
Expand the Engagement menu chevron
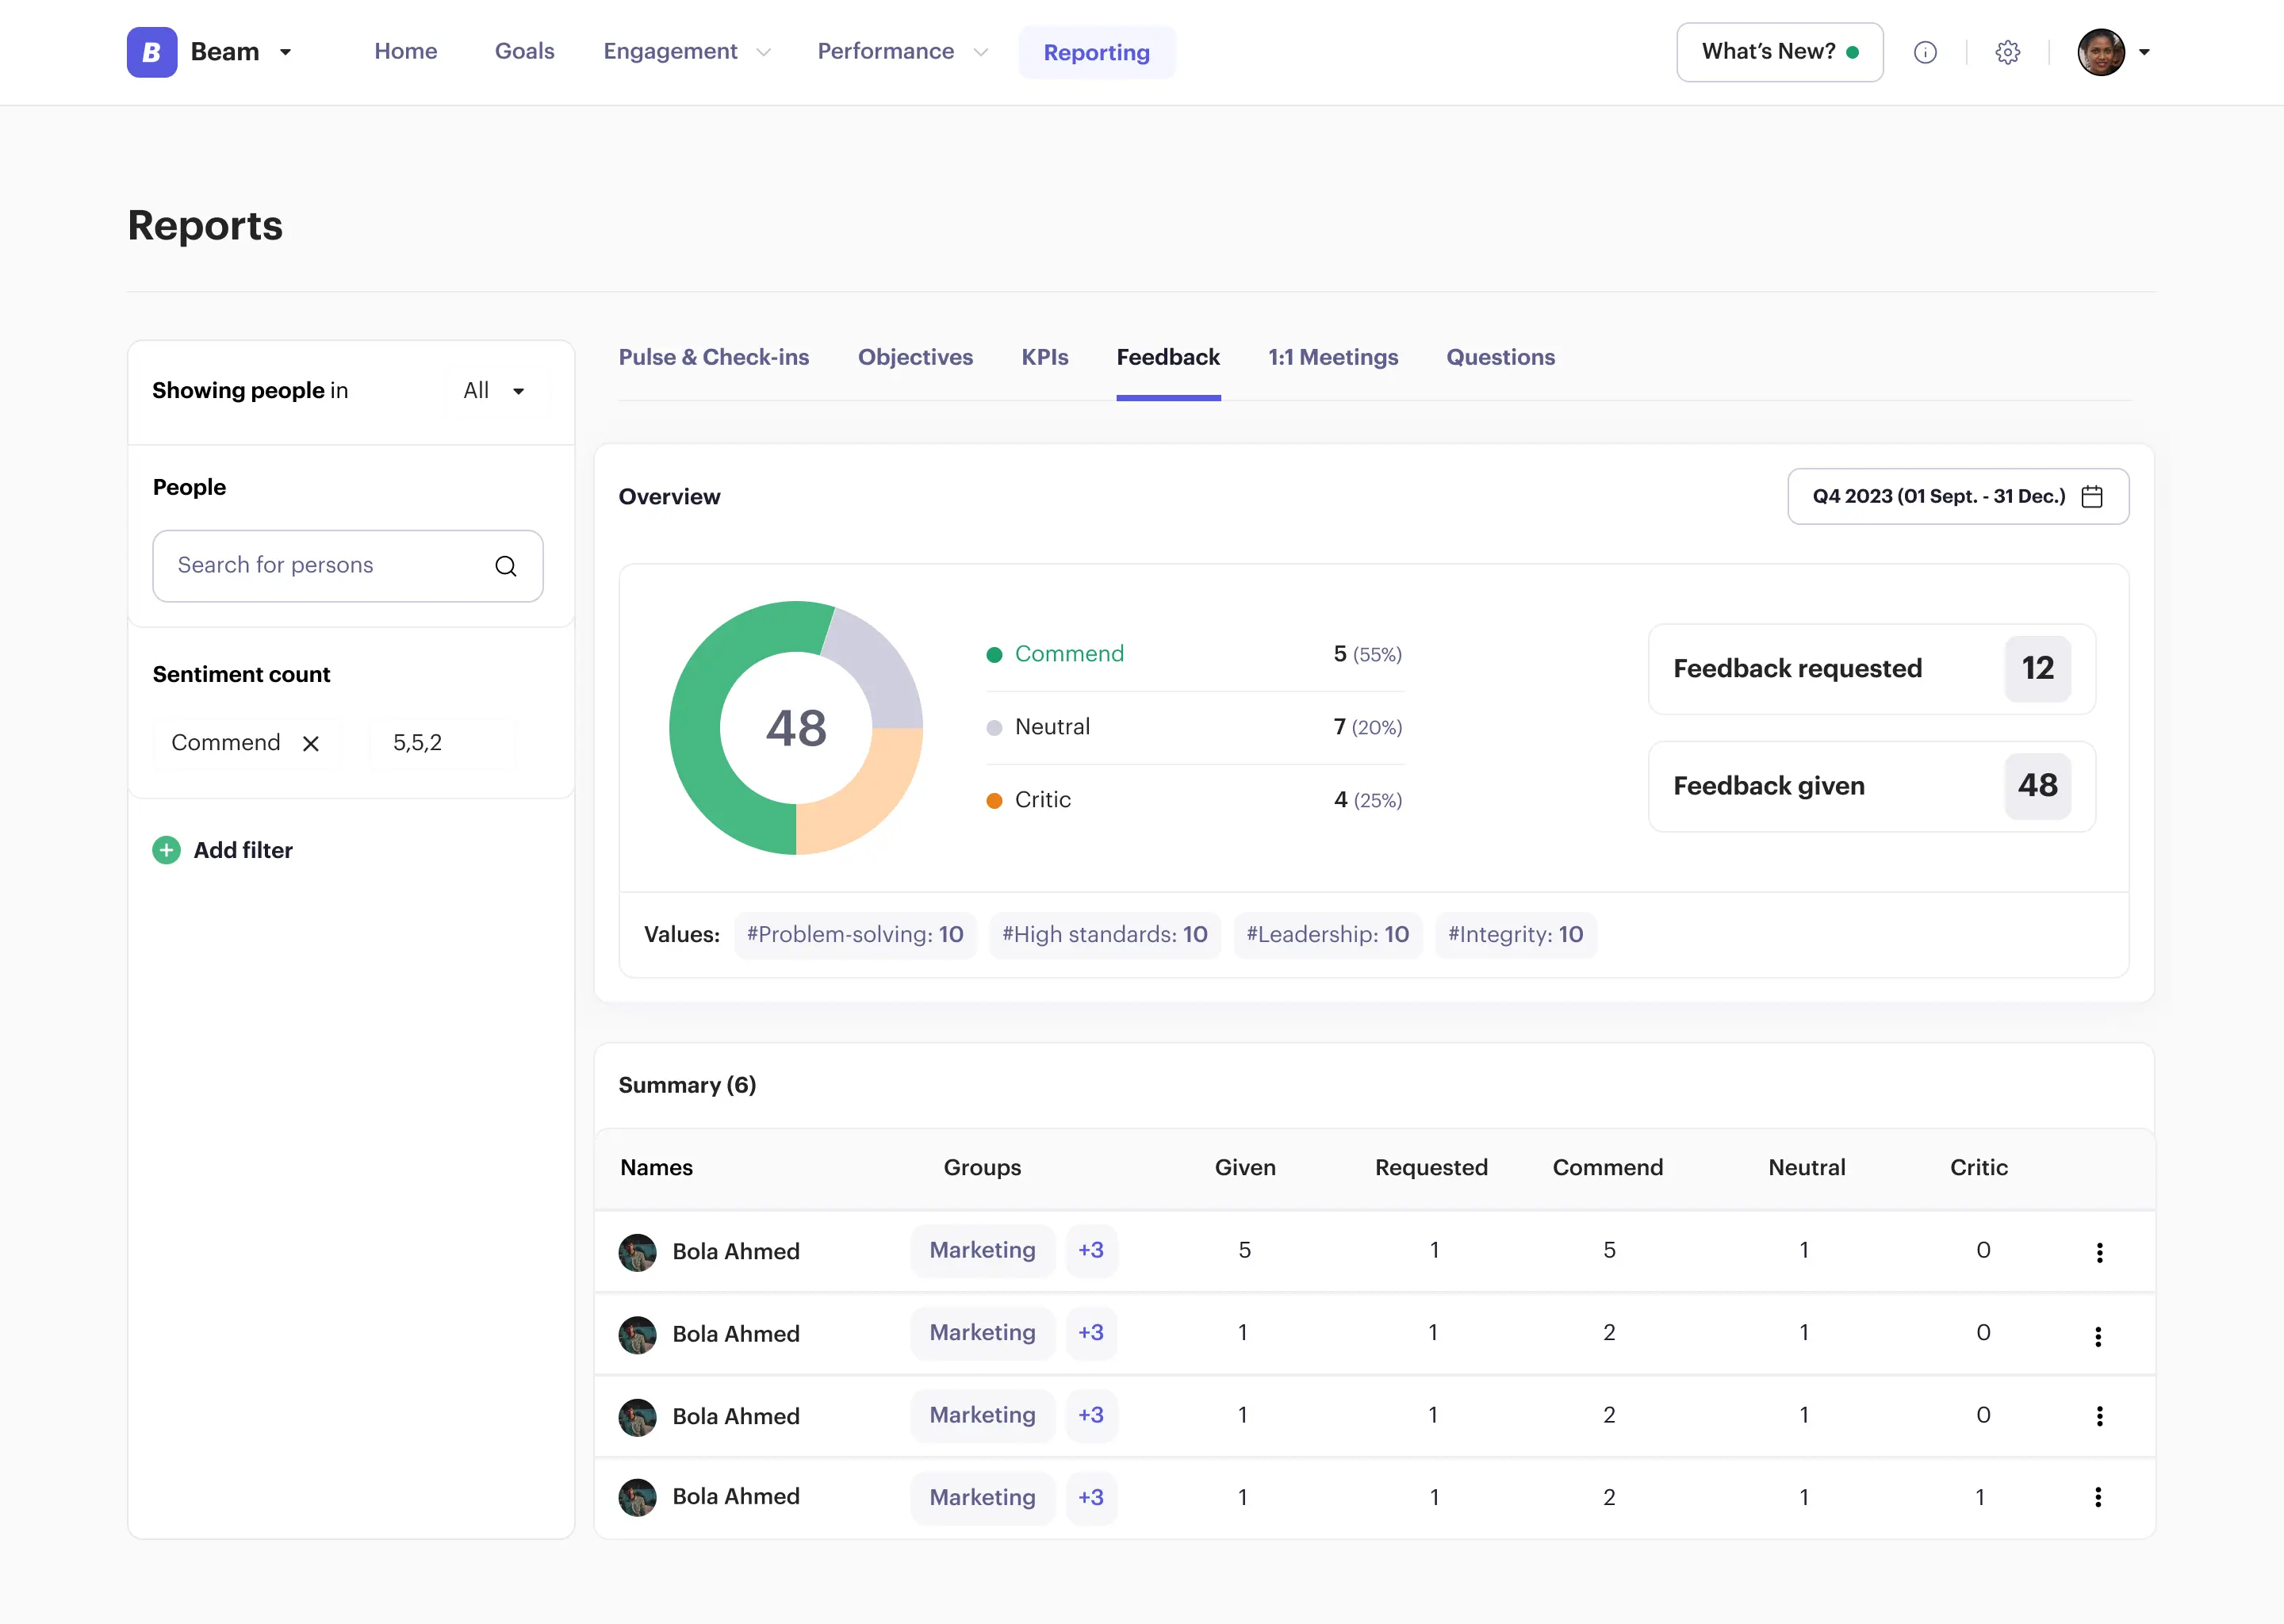pos(764,52)
